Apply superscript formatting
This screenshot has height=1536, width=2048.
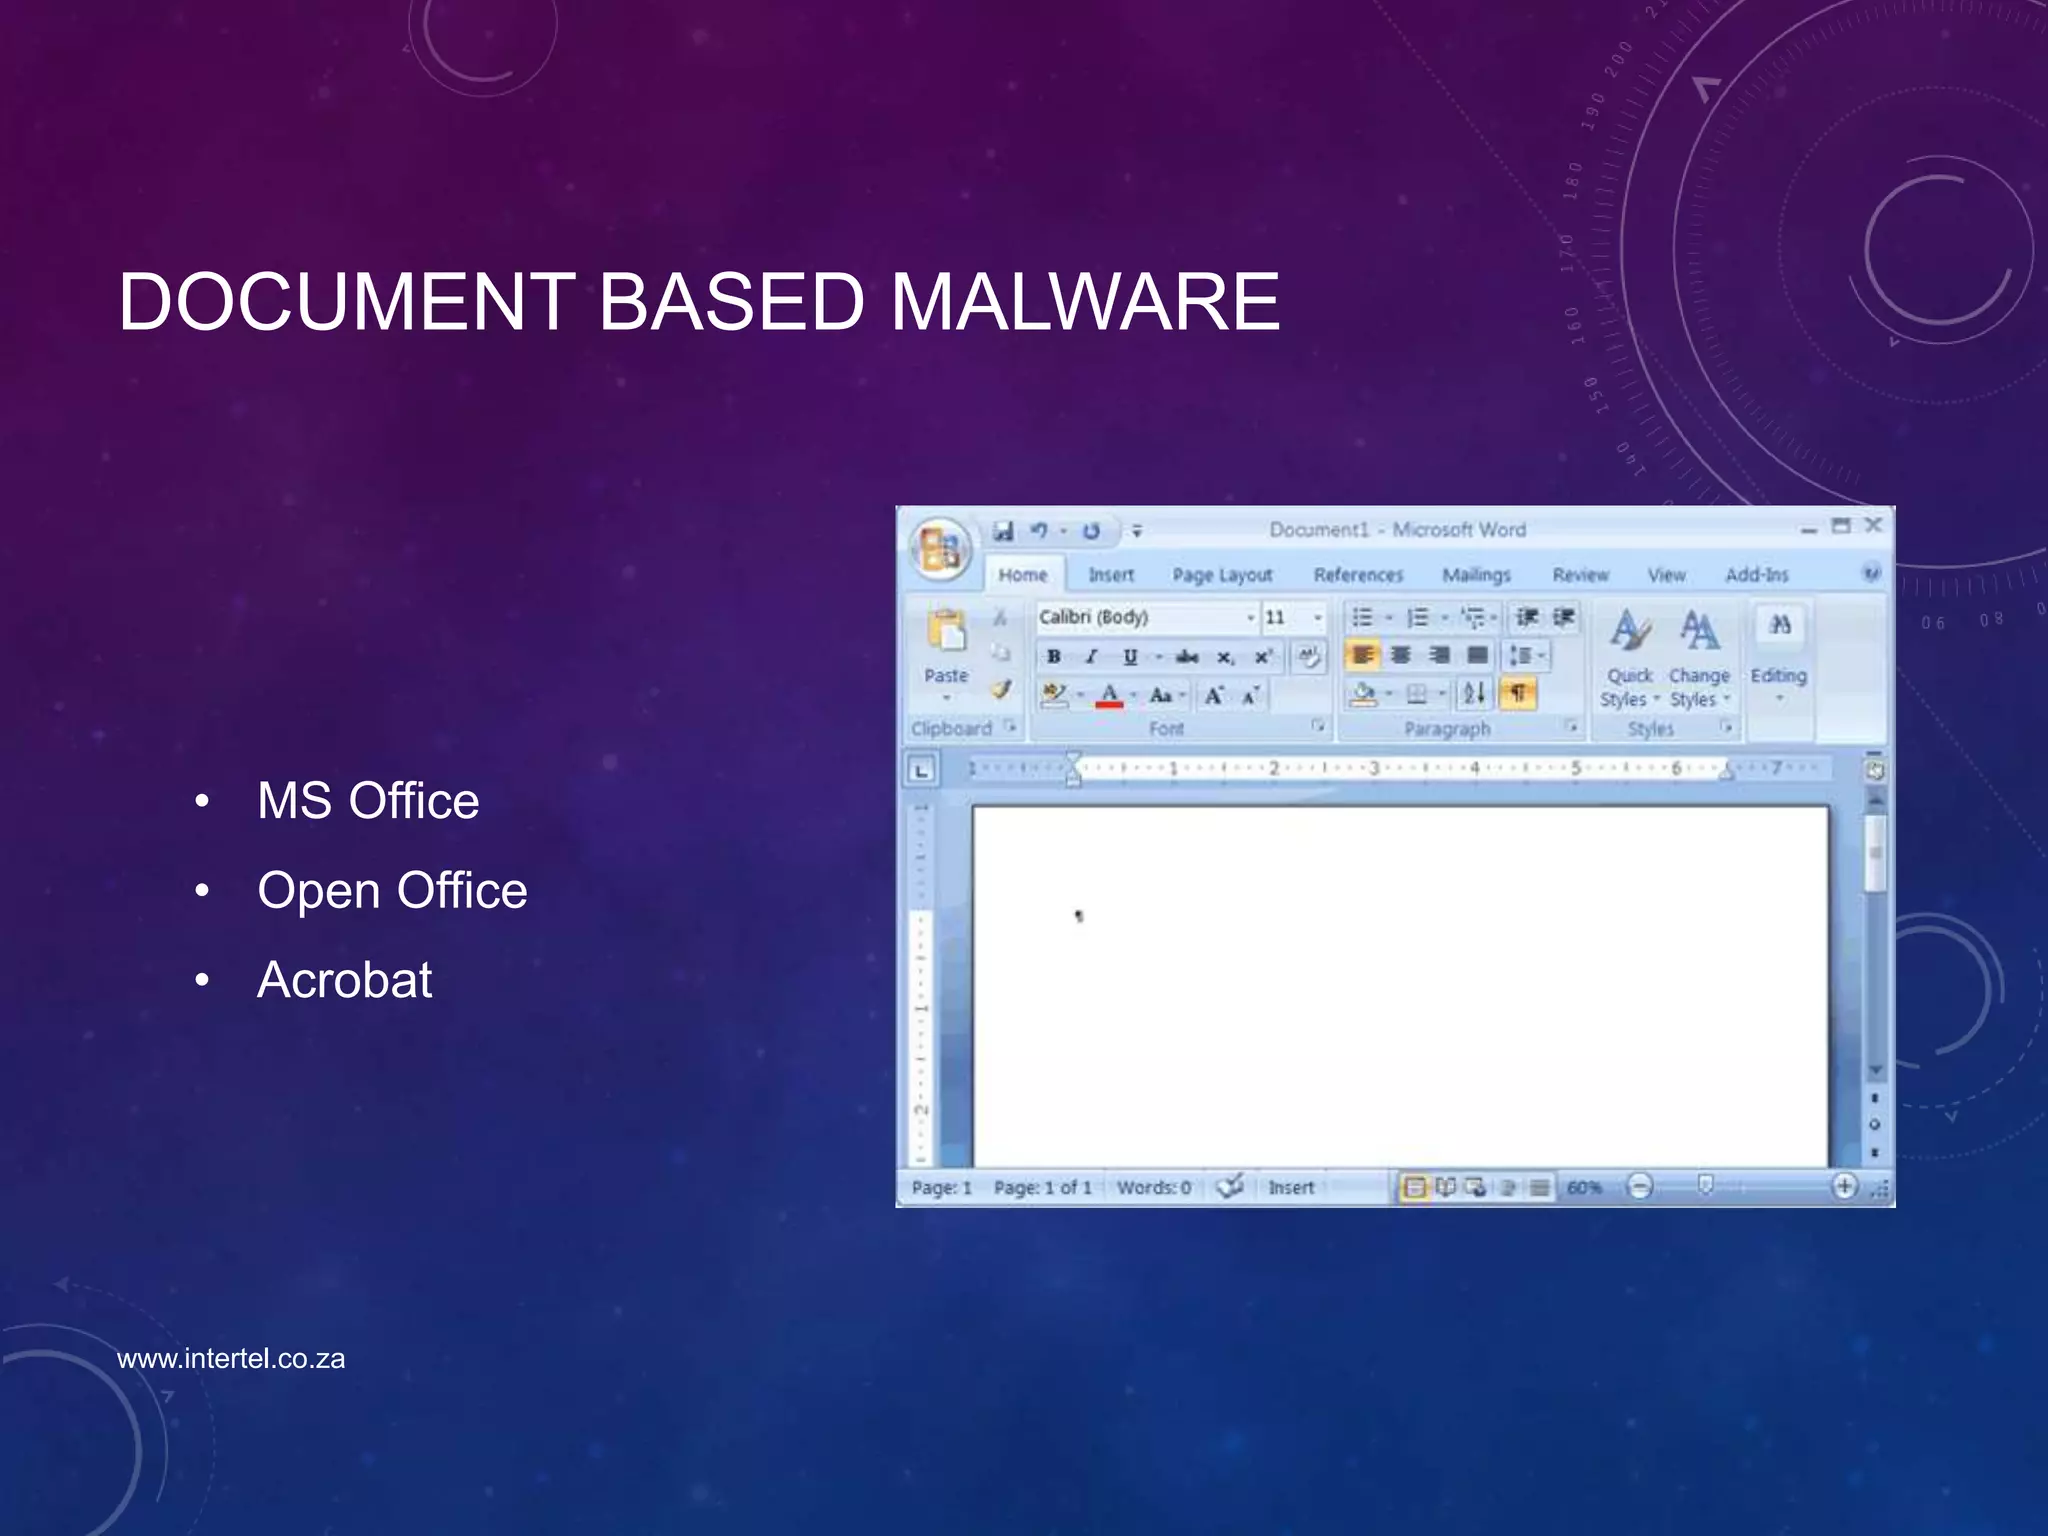click(1263, 657)
